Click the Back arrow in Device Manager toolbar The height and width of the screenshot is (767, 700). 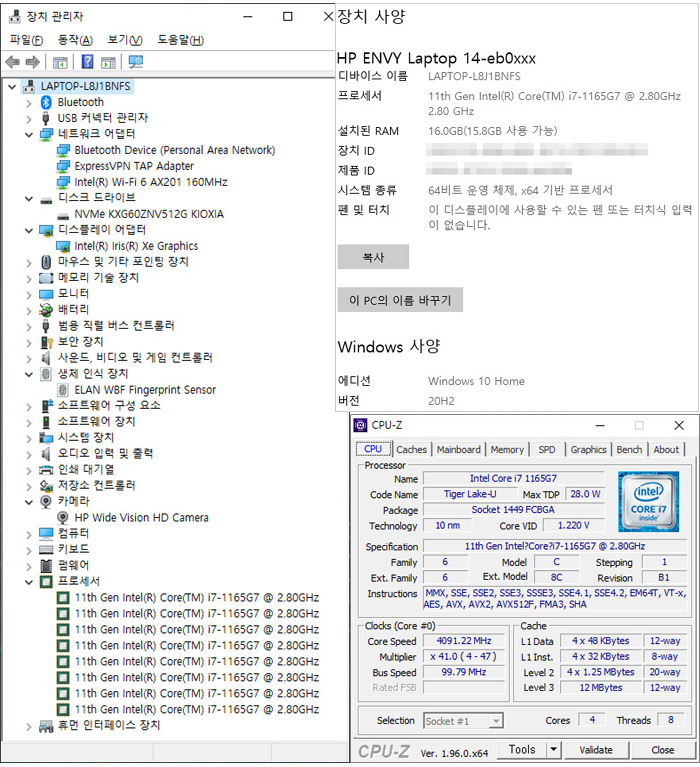(12, 62)
